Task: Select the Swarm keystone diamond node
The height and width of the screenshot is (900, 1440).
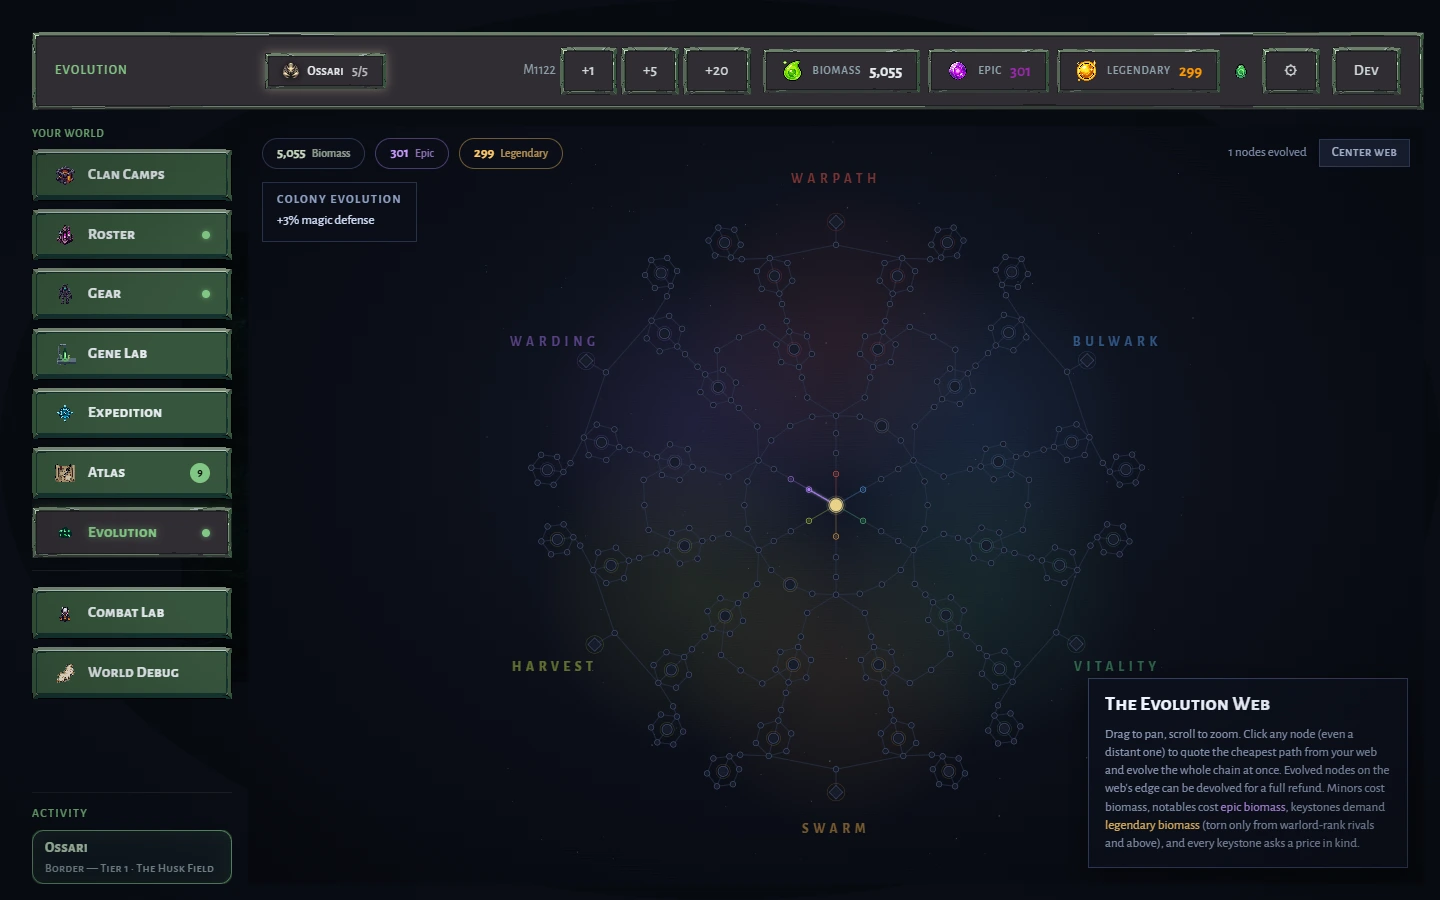Action: [x=836, y=792]
